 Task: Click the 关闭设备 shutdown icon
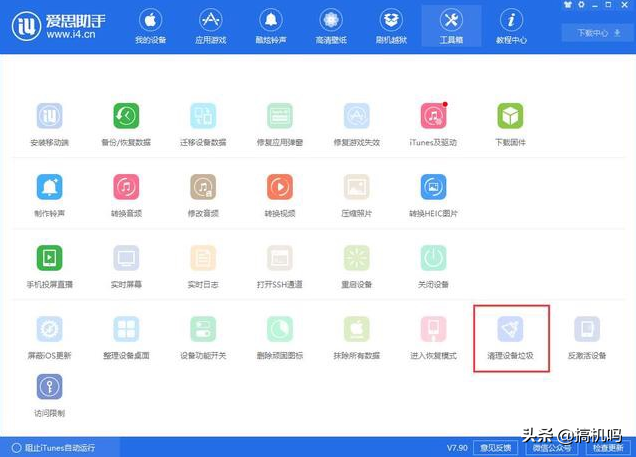click(x=434, y=259)
